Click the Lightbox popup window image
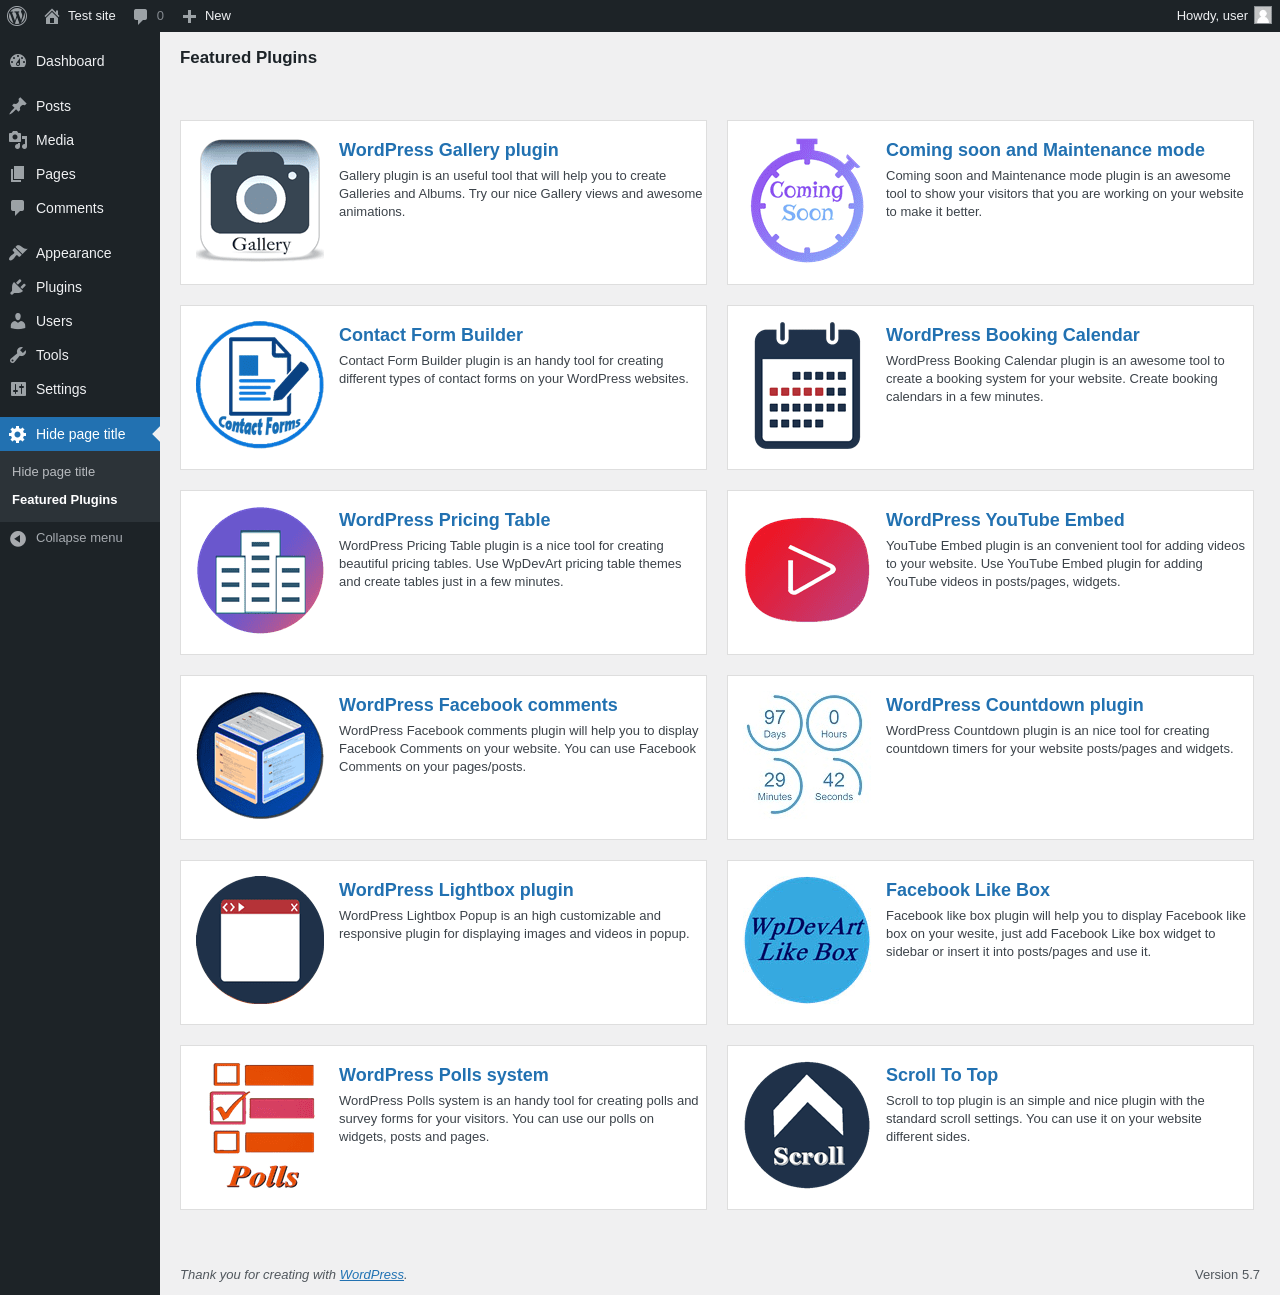 click(x=260, y=940)
